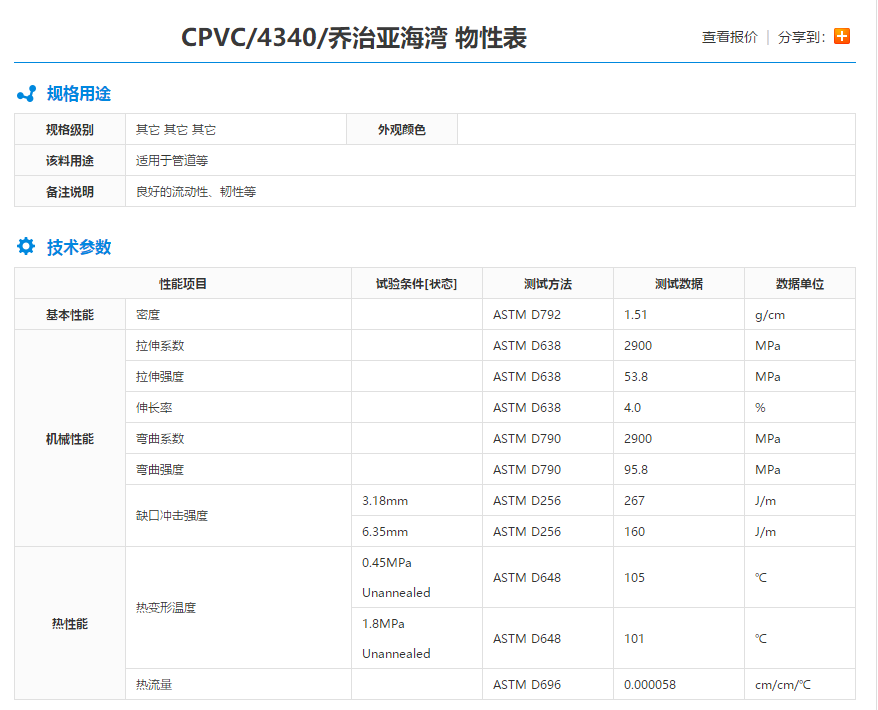Image resolution: width=878 pixels, height=710 pixels.
Task: Click the 机械性能 category cell
Action: click(x=69, y=437)
